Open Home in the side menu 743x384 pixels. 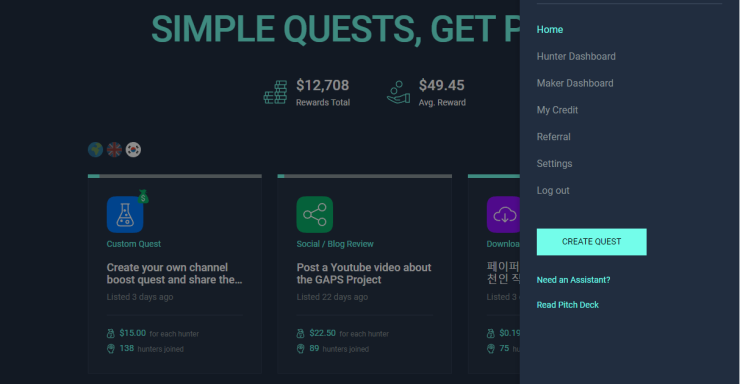[x=550, y=29]
